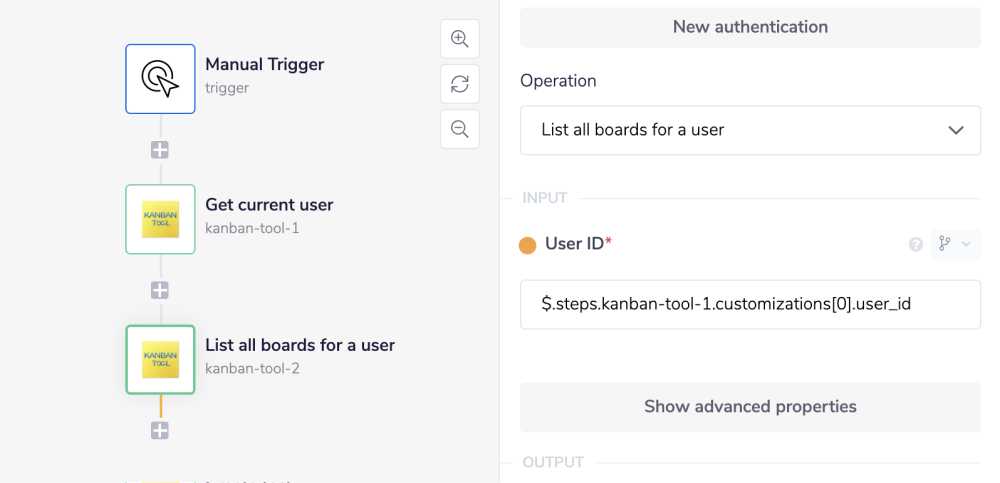The height and width of the screenshot is (483, 1000).
Task: Show advanced properties
Action: click(750, 407)
